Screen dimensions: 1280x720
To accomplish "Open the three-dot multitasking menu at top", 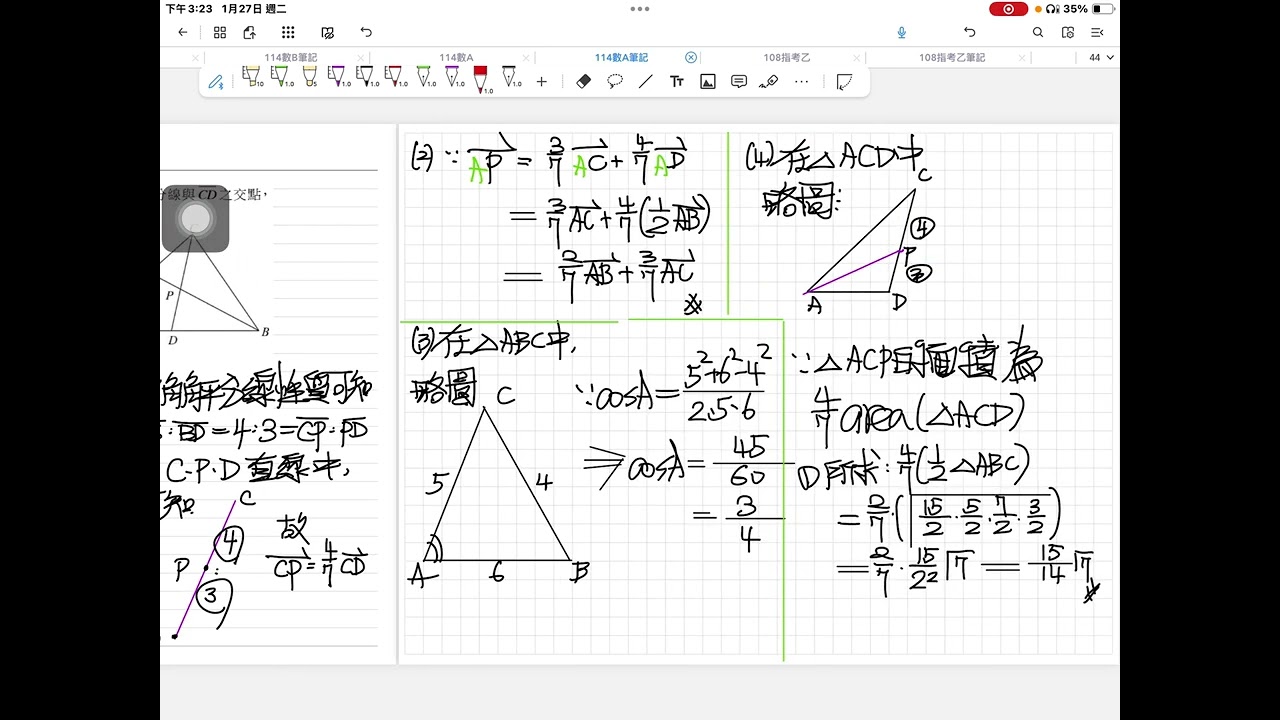I will 640,9.
